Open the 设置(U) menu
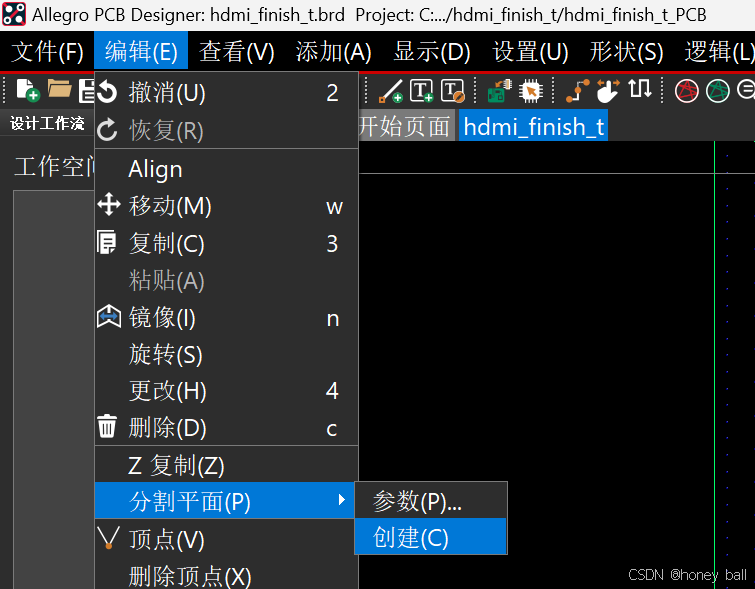The image size is (755, 589). pos(530,52)
